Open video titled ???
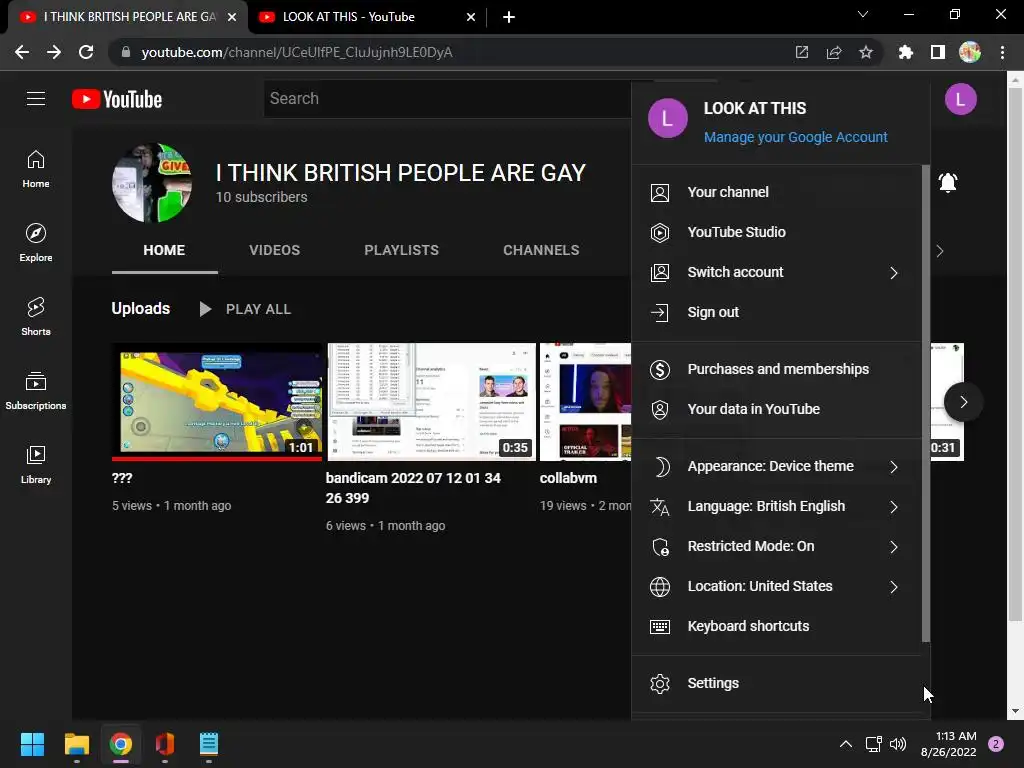The image size is (1024, 768). tap(122, 478)
